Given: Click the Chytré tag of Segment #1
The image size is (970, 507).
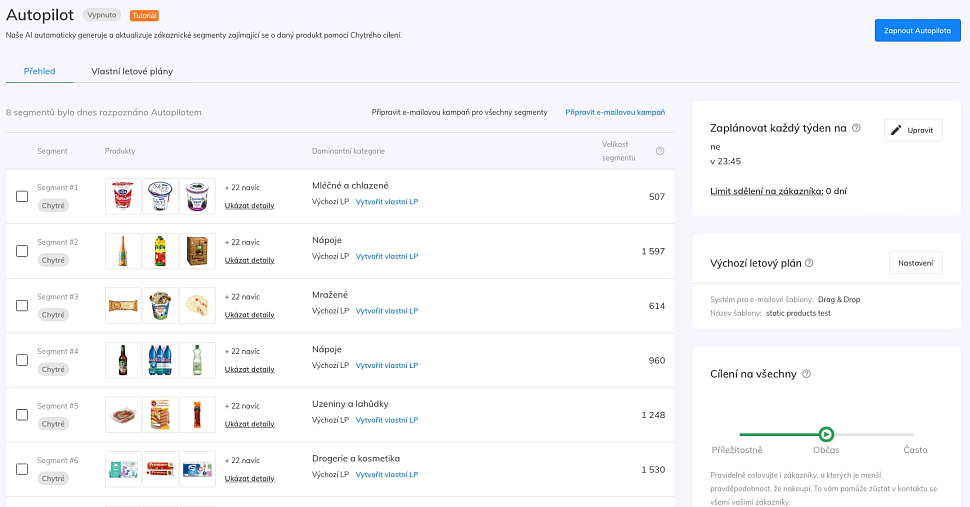Looking at the screenshot, I should pos(53,206).
